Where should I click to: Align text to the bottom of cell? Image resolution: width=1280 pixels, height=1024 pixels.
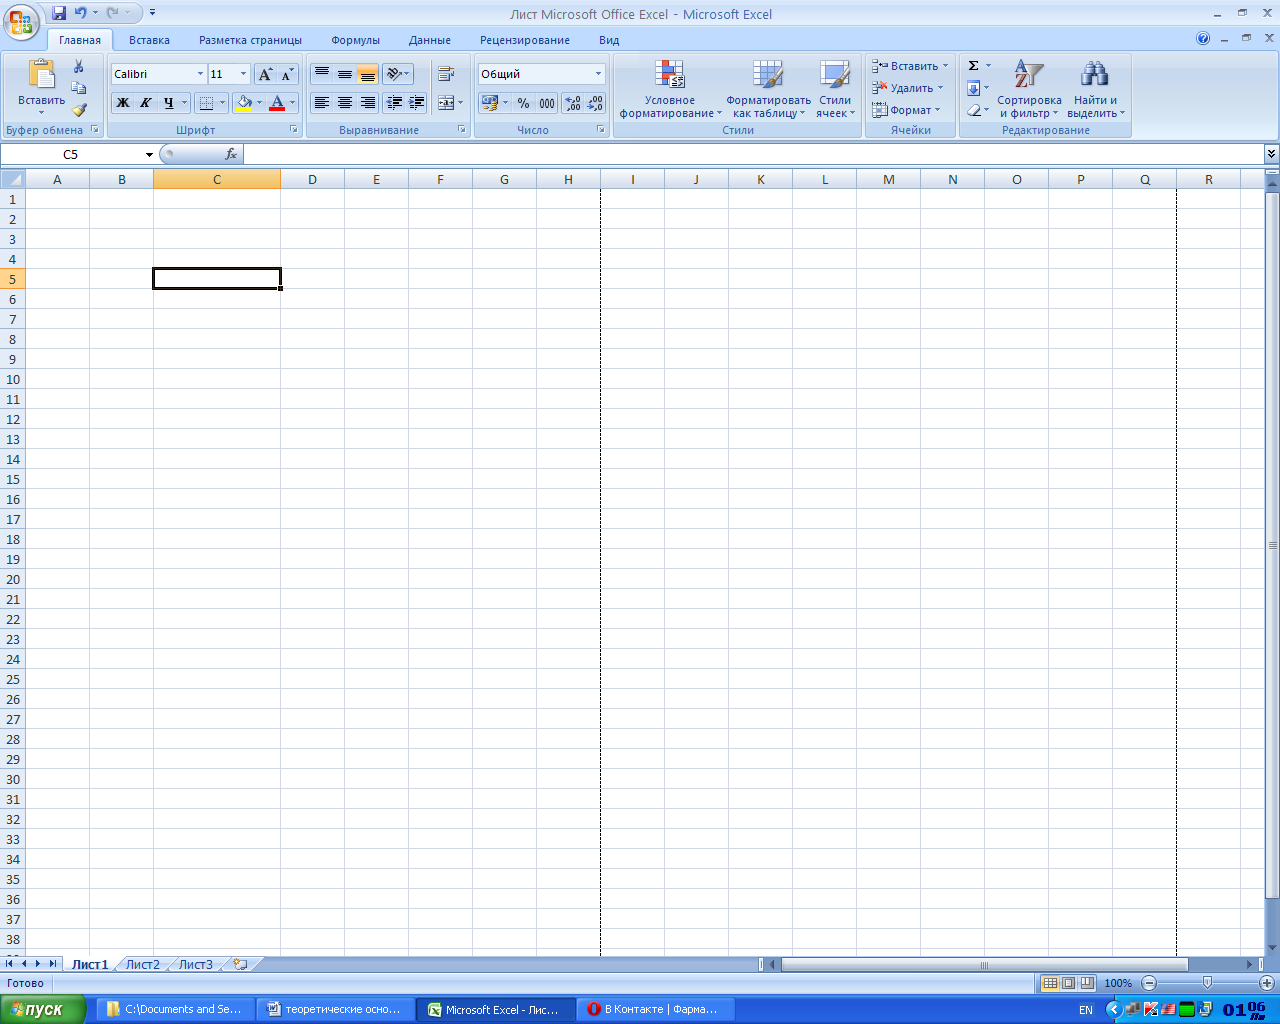(x=368, y=74)
